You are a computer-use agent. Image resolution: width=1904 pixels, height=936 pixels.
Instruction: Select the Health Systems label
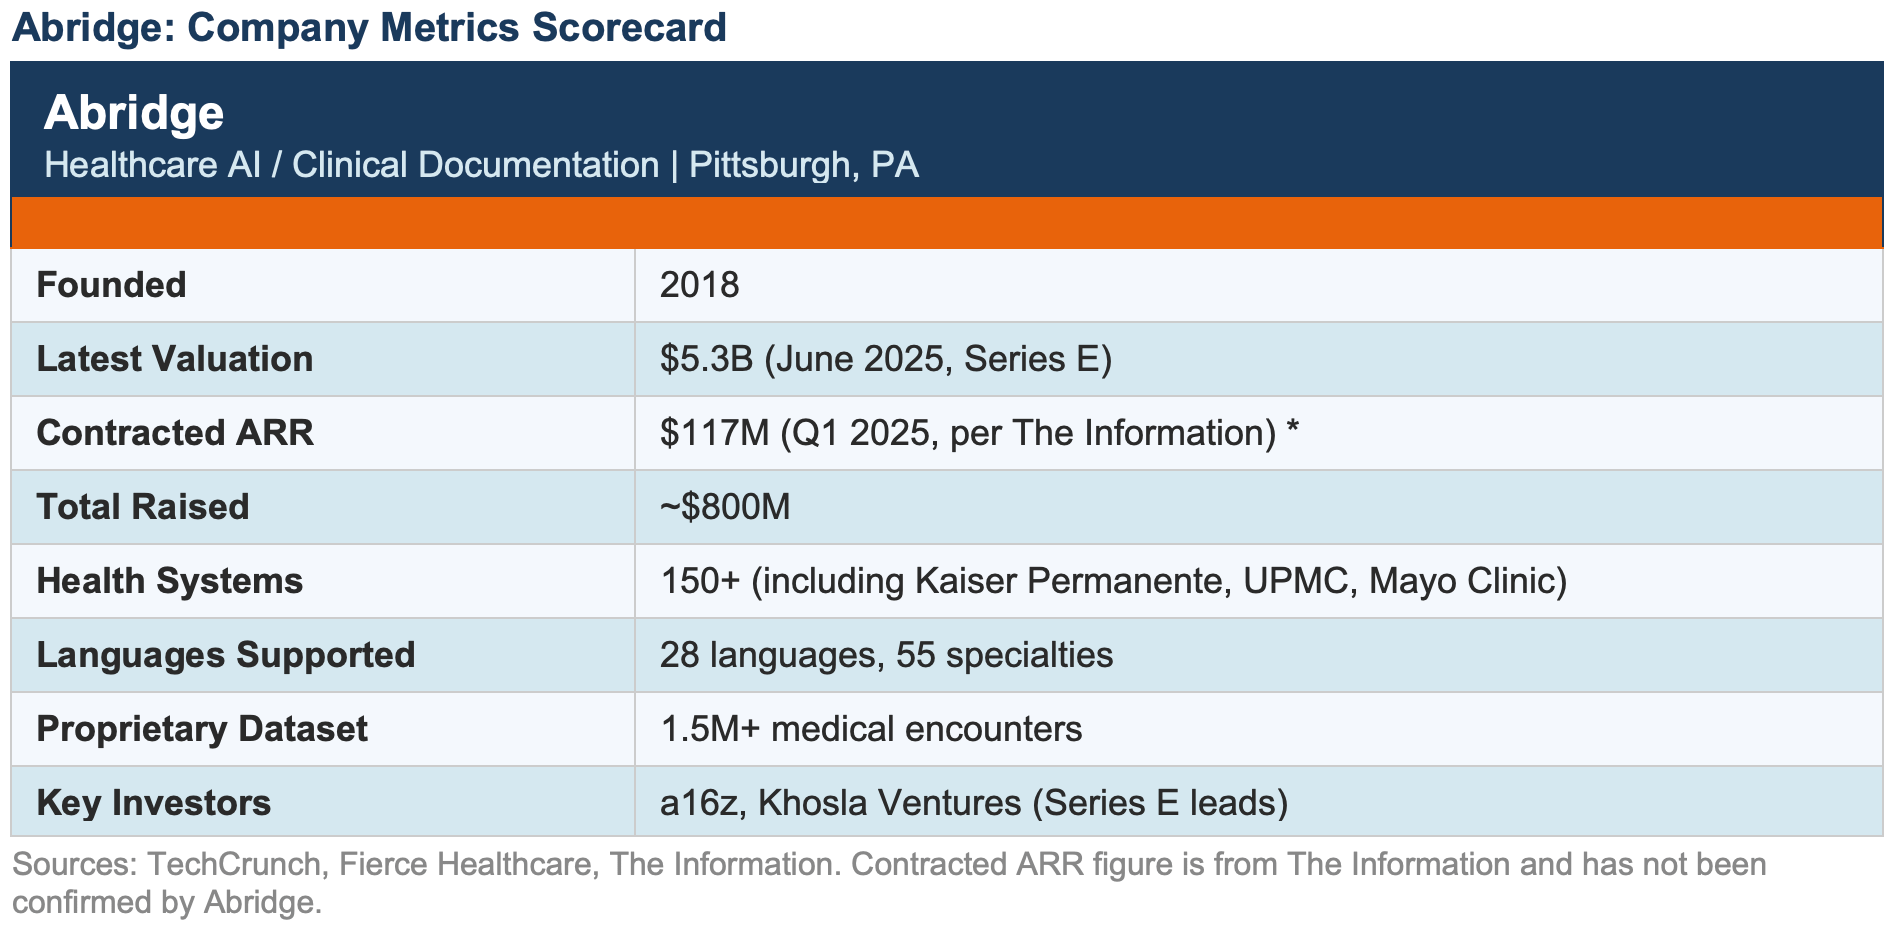[170, 581]
